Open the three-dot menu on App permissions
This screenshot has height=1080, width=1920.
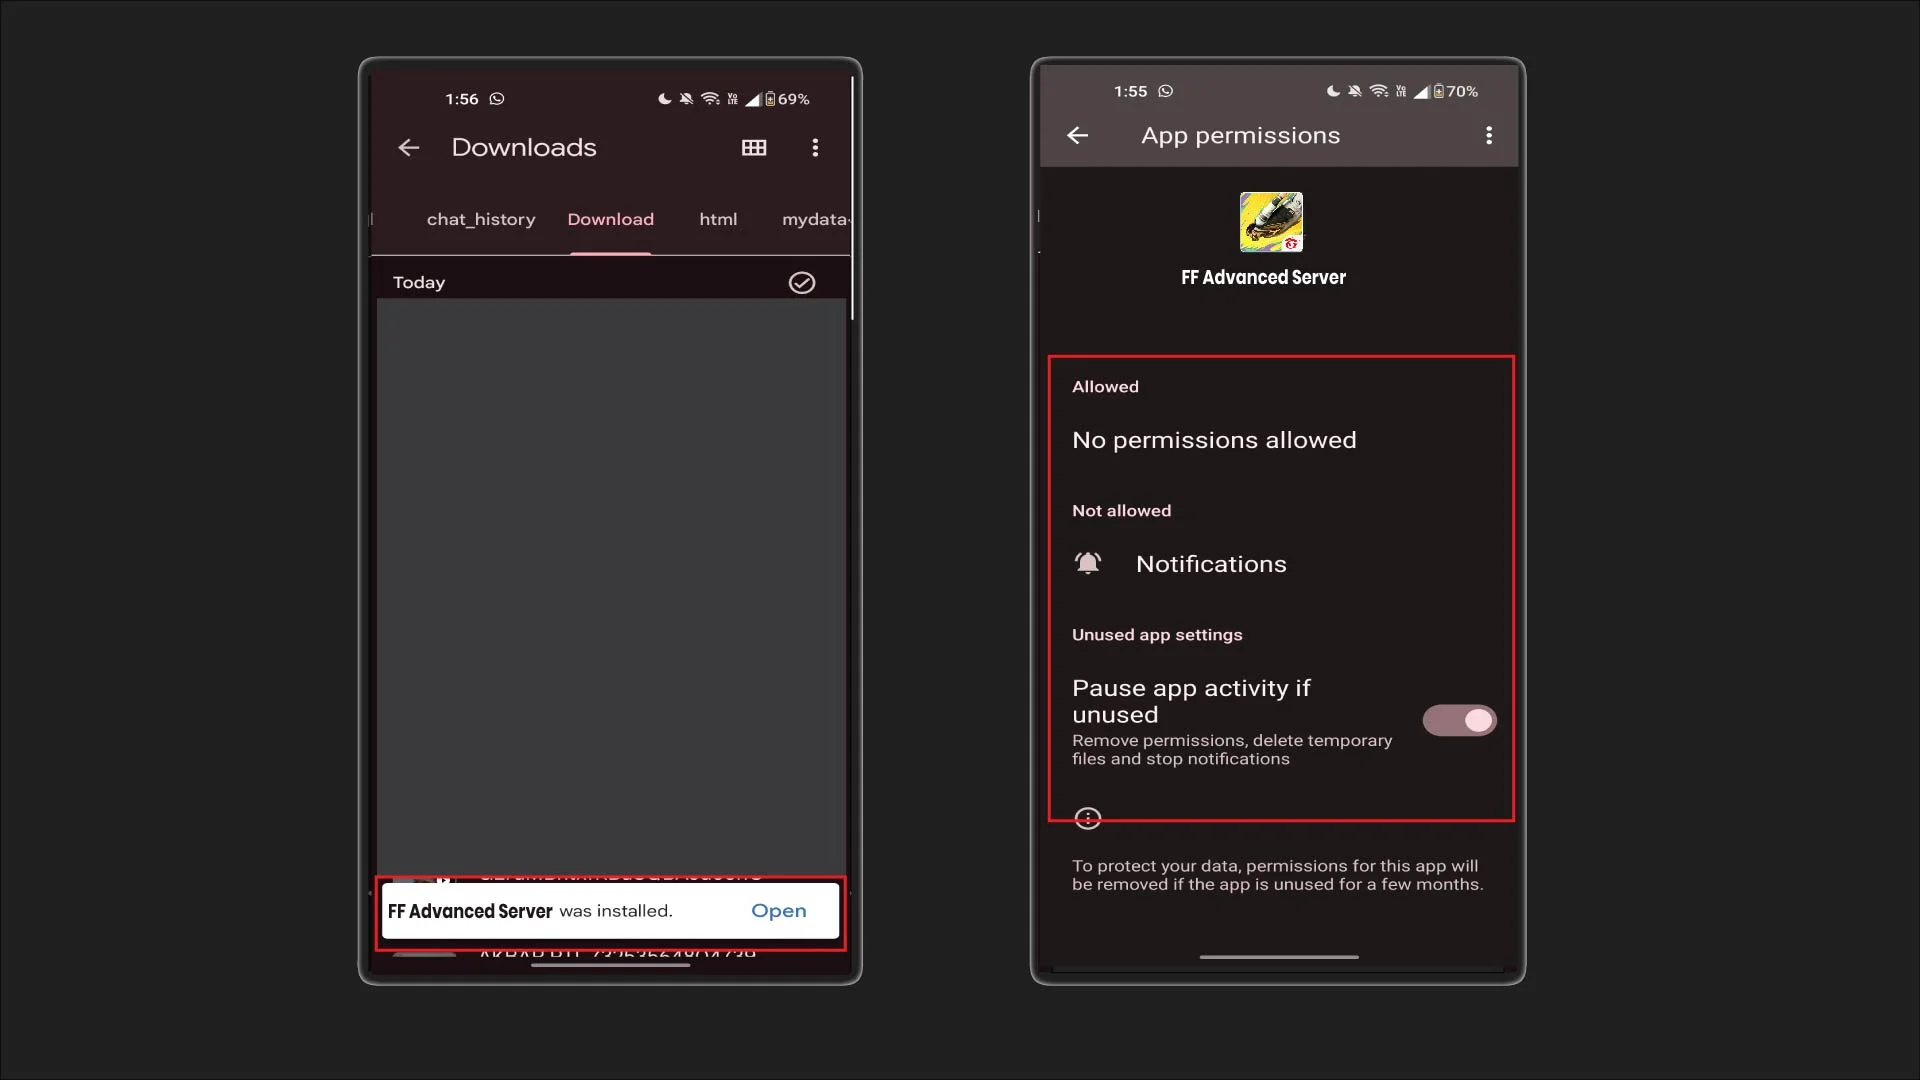tap(1489, 135)
